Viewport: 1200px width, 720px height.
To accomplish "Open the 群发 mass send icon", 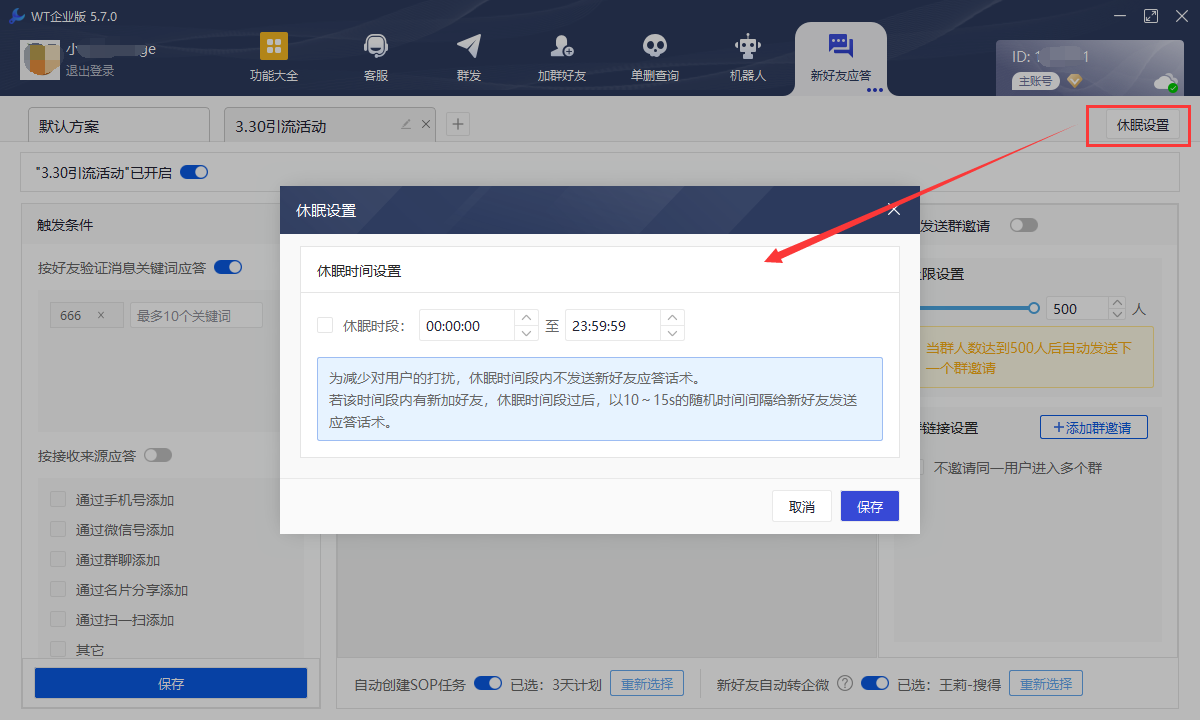I will 469,46.
